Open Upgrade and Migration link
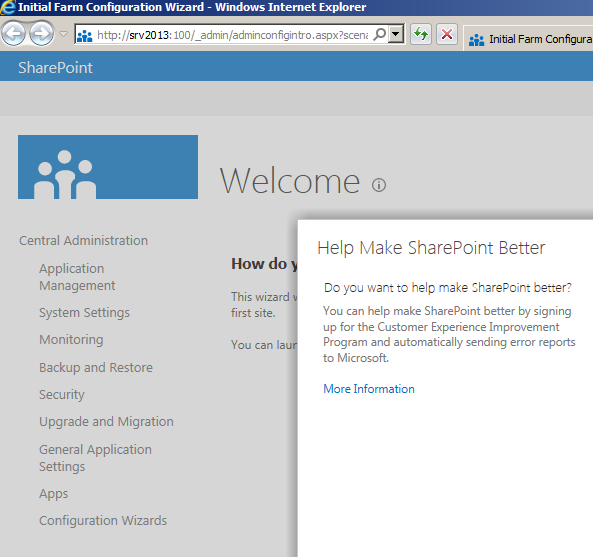Image resolution: width=593 pixels, height=557 pixels. [106, 422]
